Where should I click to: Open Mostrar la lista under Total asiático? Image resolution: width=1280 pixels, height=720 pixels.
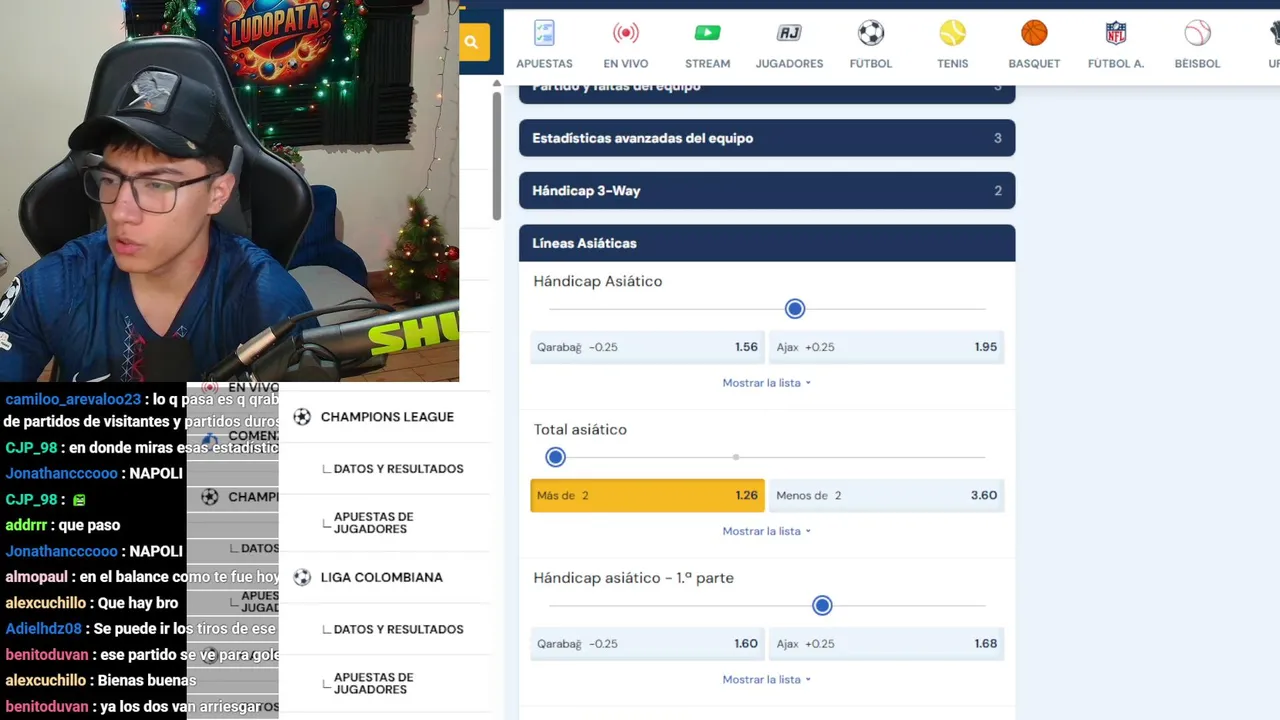pos(767,531)
